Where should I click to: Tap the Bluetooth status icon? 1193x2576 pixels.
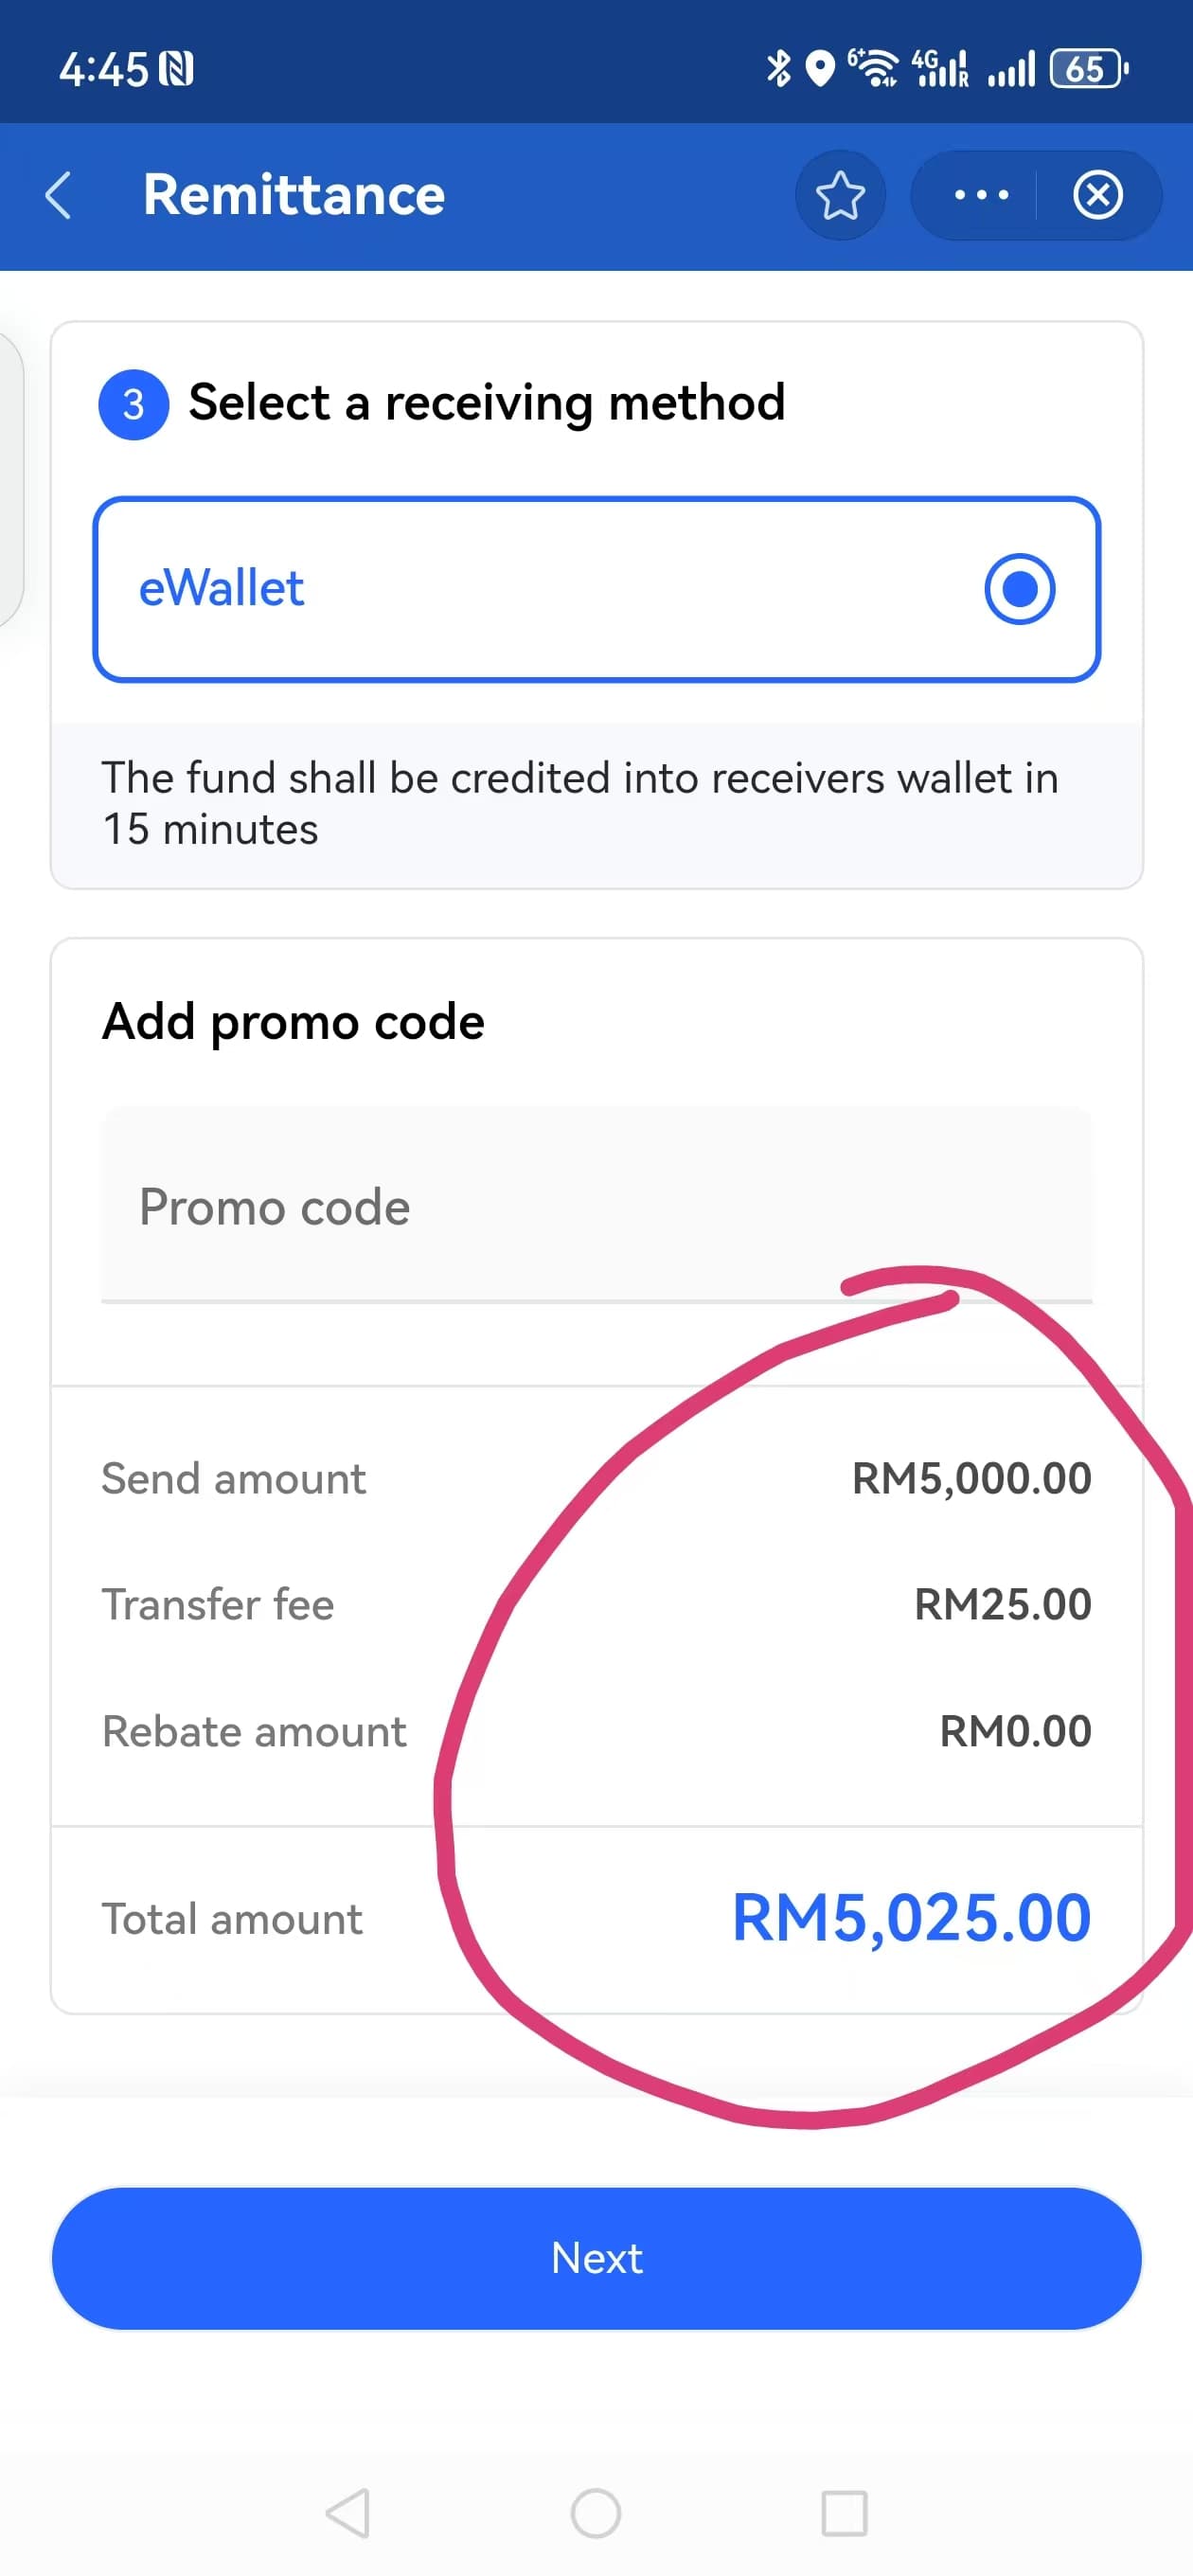[778, 69]
